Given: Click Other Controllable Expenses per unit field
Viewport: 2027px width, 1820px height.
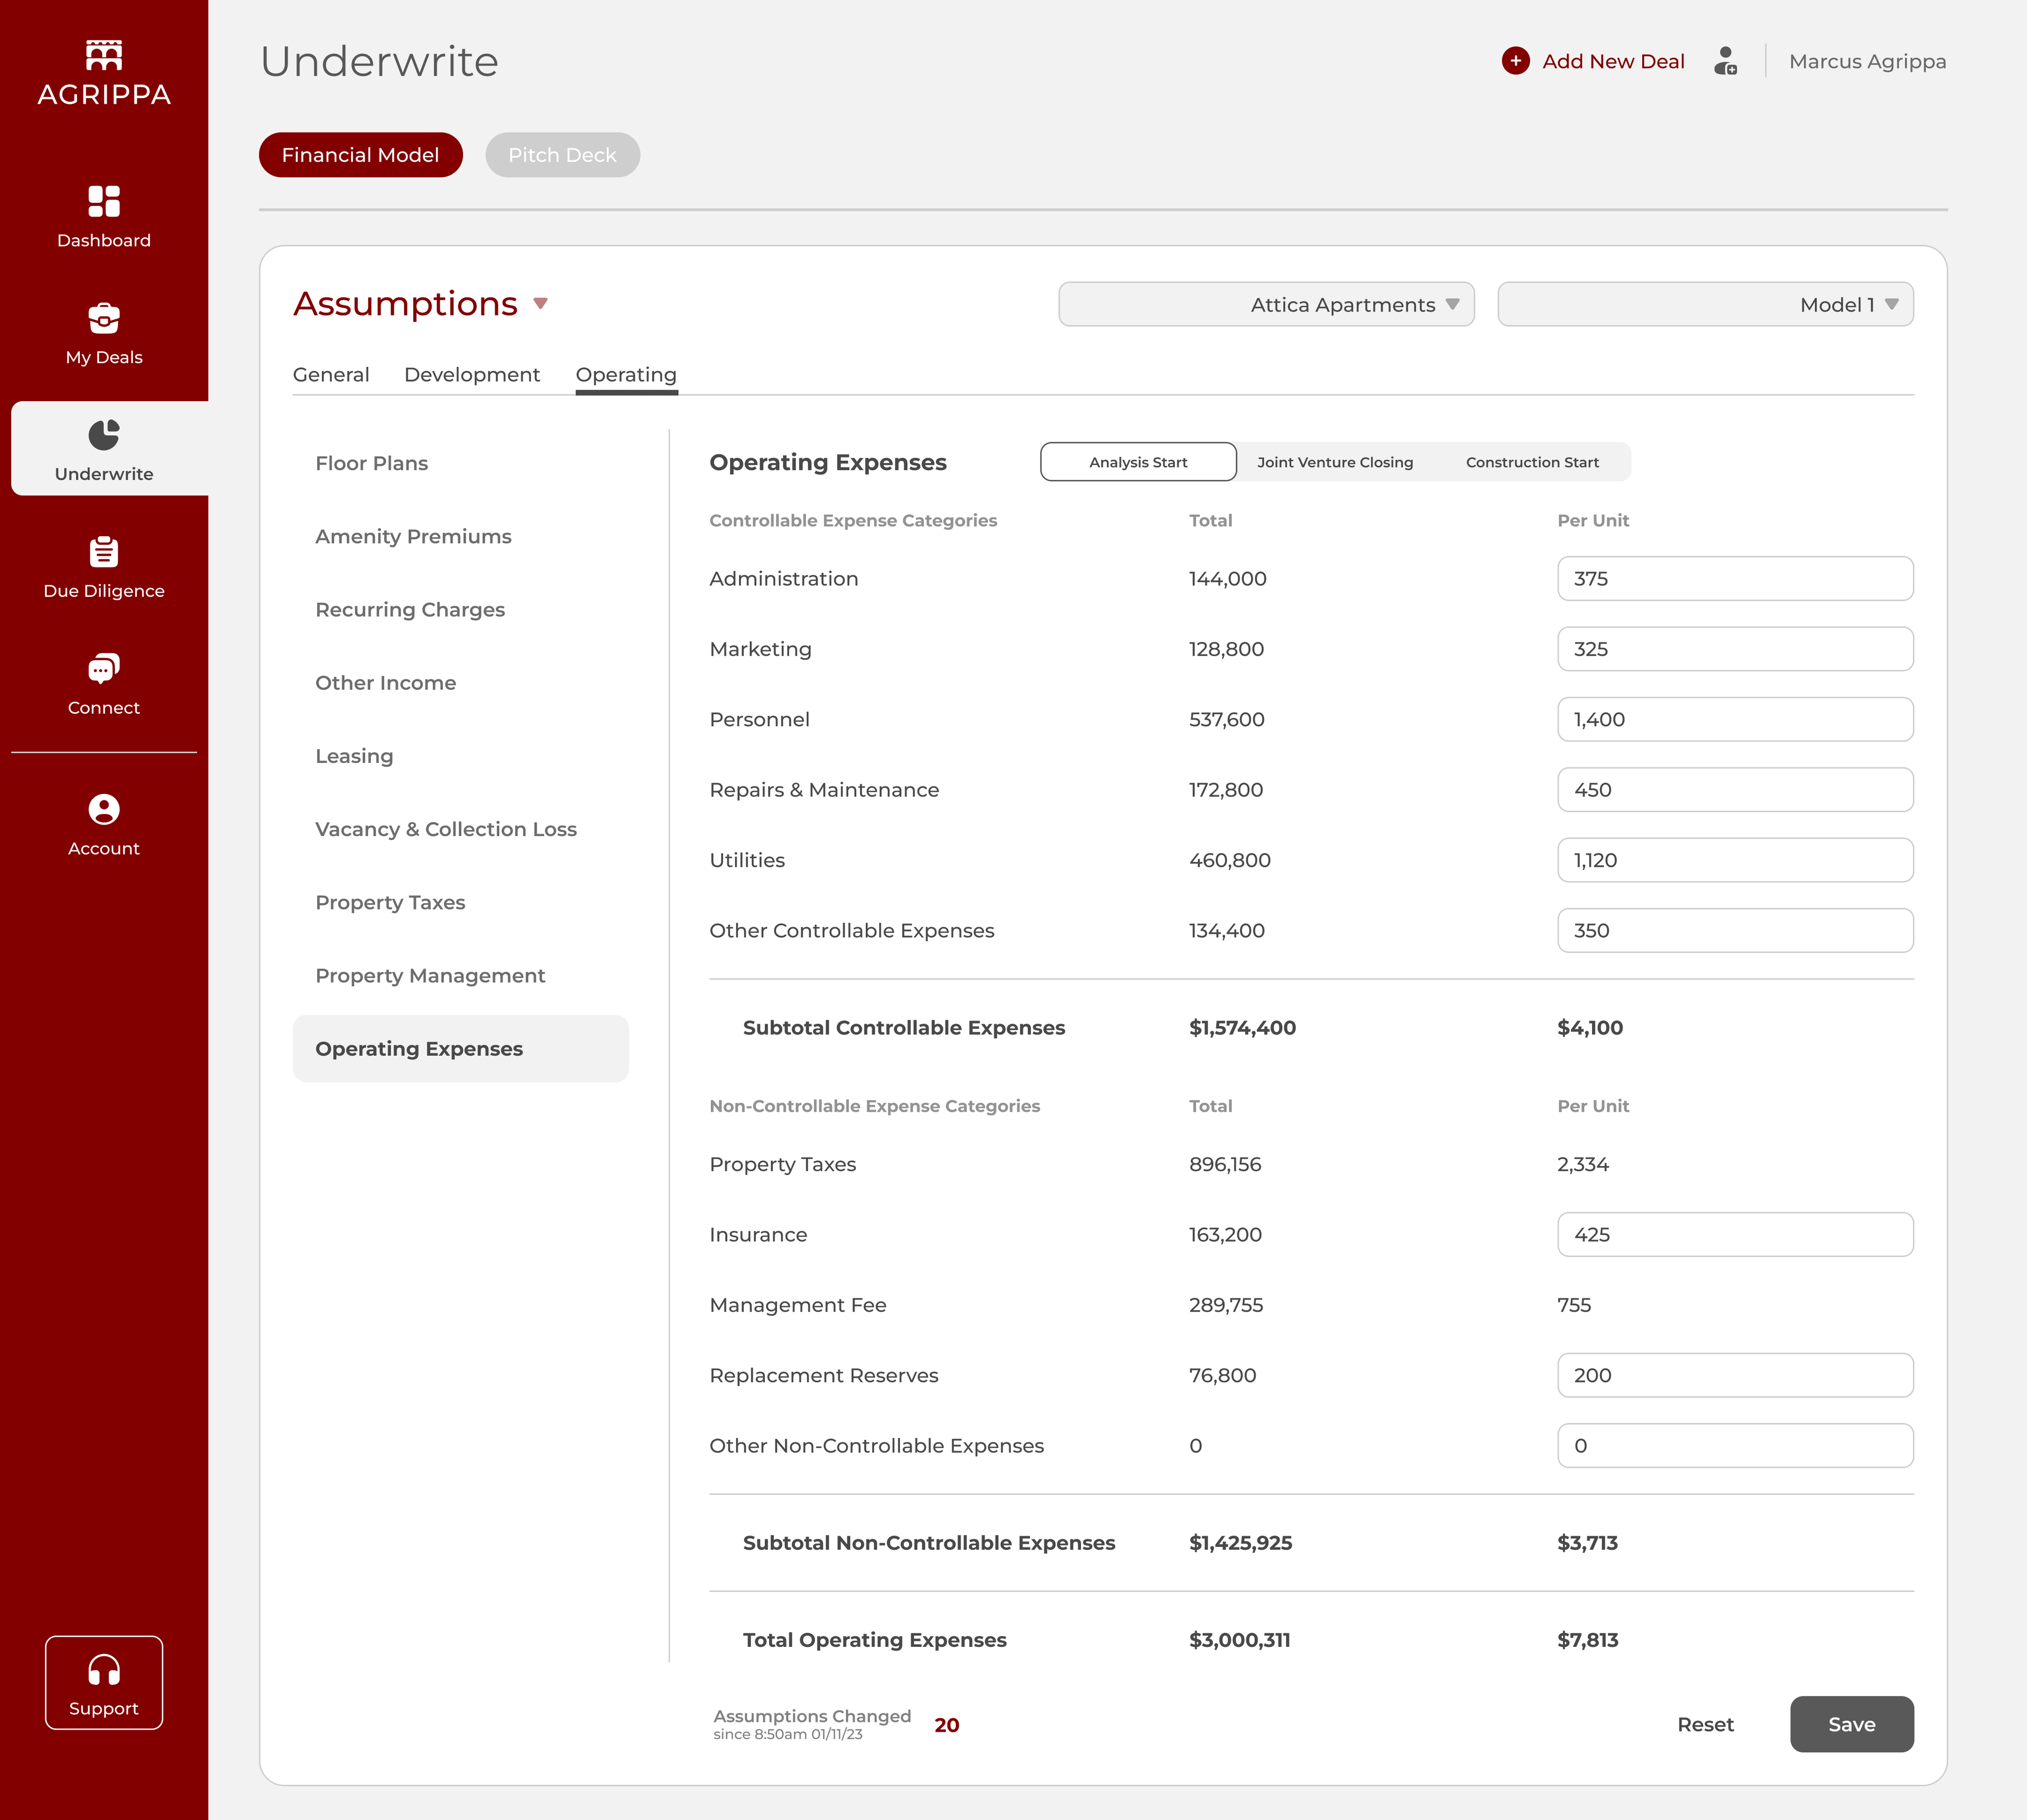Looking at the screenshot, I should [x=1735, y=930].
